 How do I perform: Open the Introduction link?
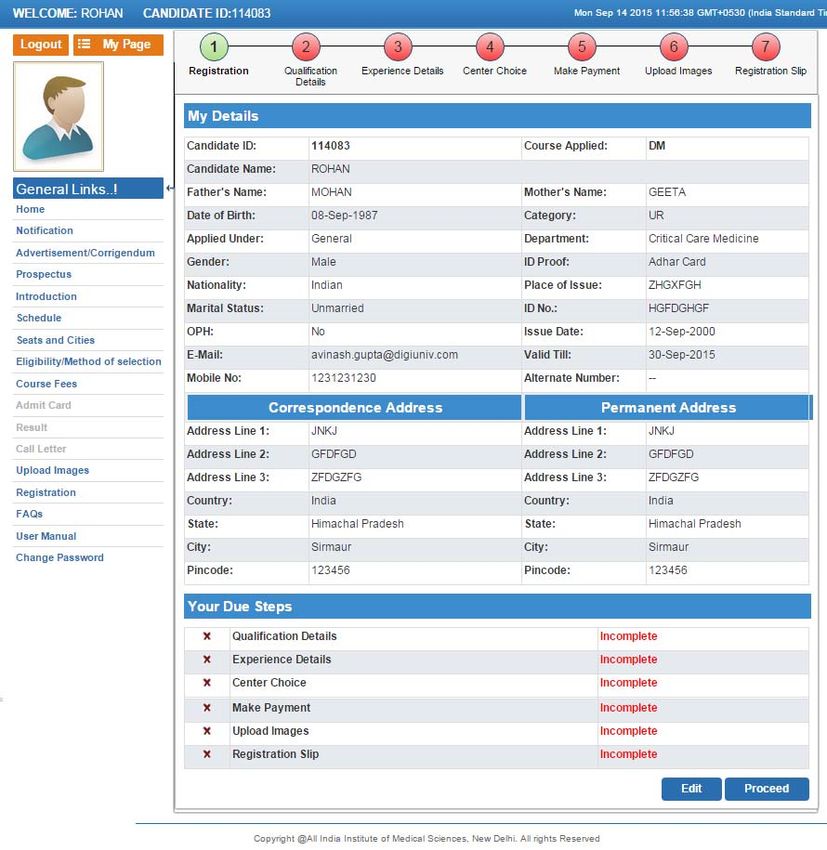46,297
